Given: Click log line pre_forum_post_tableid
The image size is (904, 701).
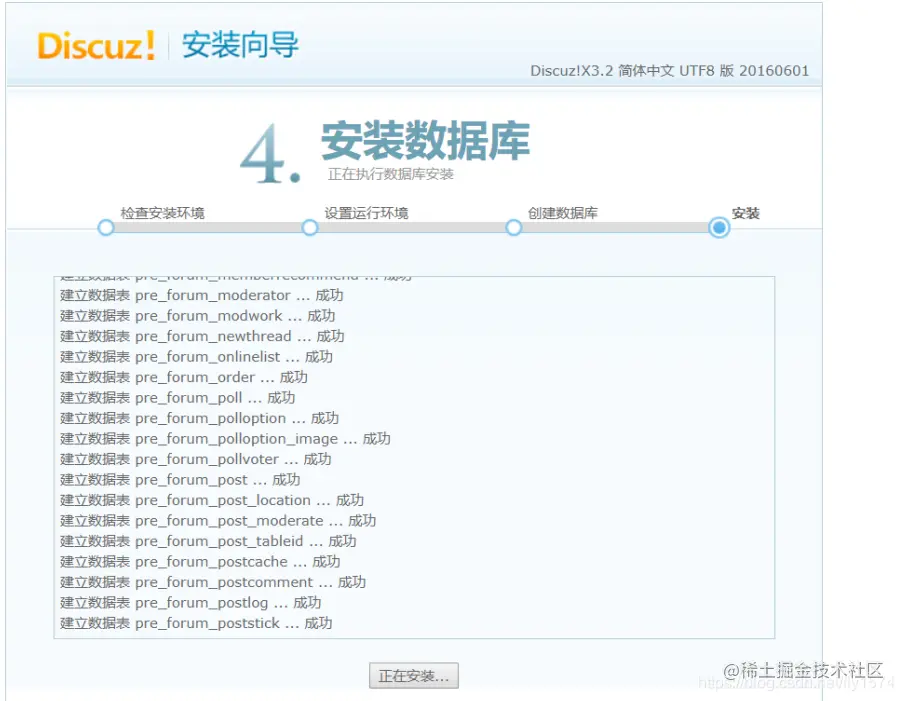Looking at the screenshot, I should pyautogui.click(x=208, y=541).
